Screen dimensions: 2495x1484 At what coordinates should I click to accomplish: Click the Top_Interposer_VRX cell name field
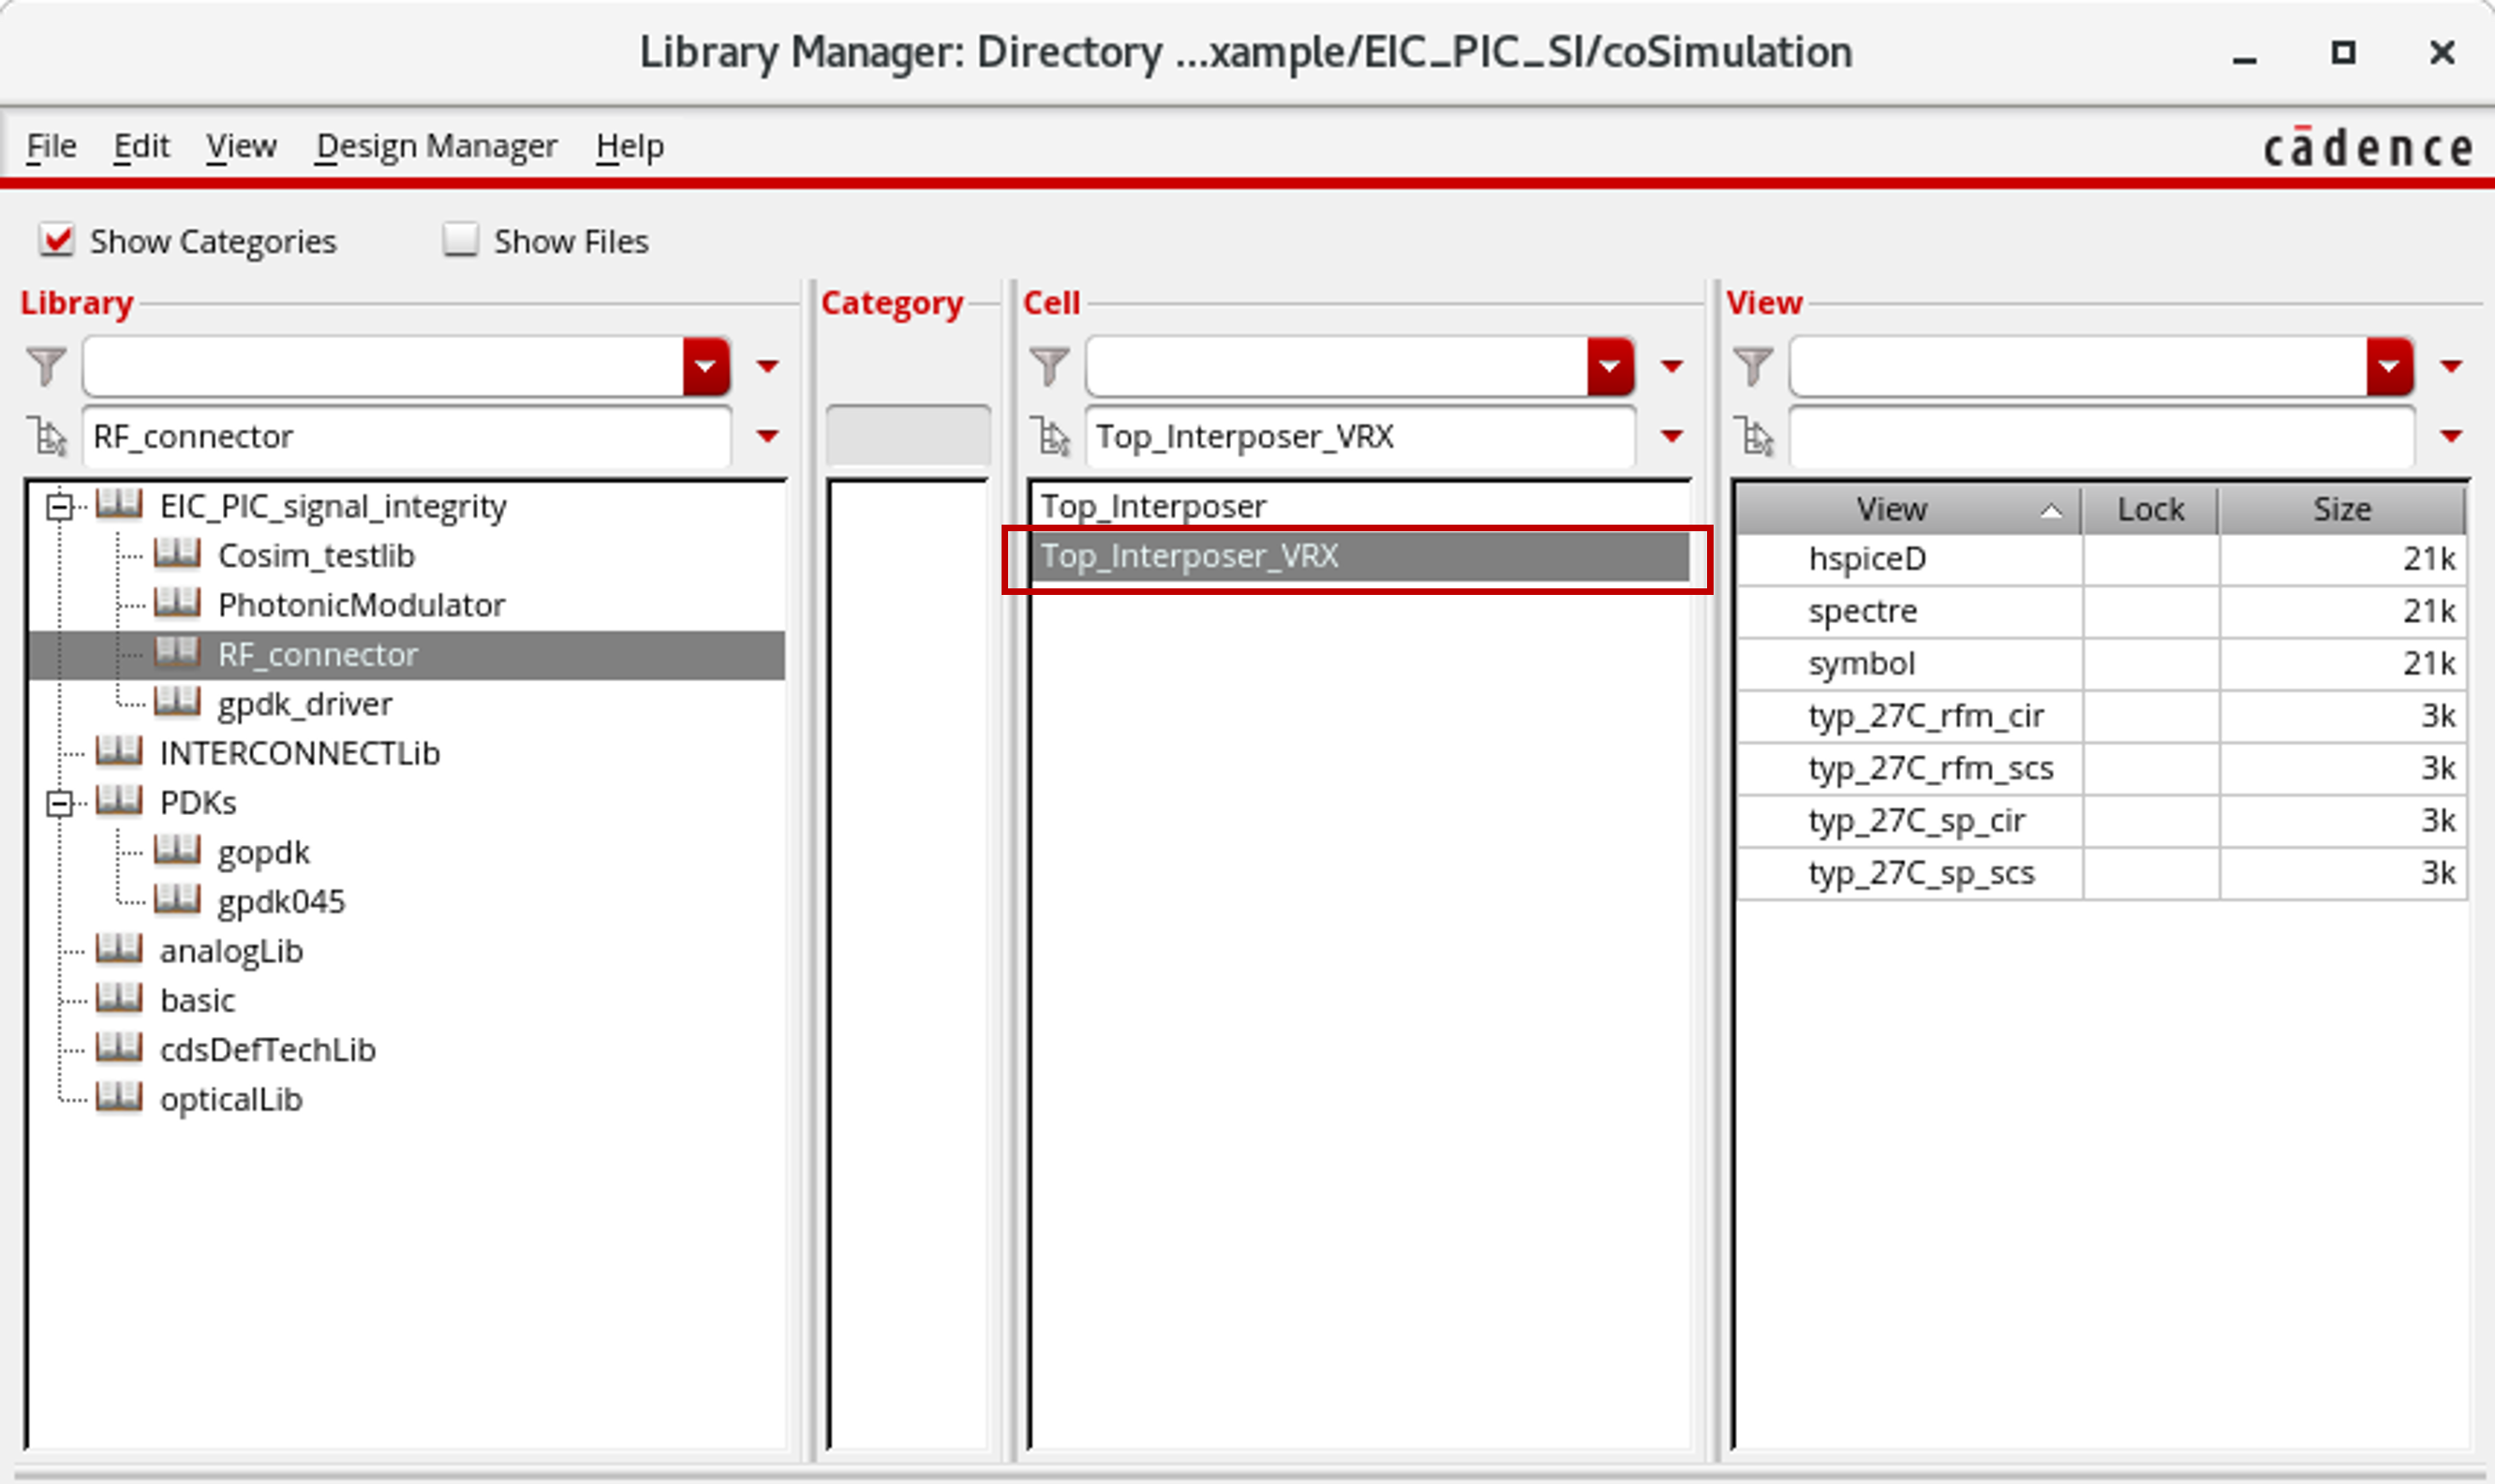1360,437
